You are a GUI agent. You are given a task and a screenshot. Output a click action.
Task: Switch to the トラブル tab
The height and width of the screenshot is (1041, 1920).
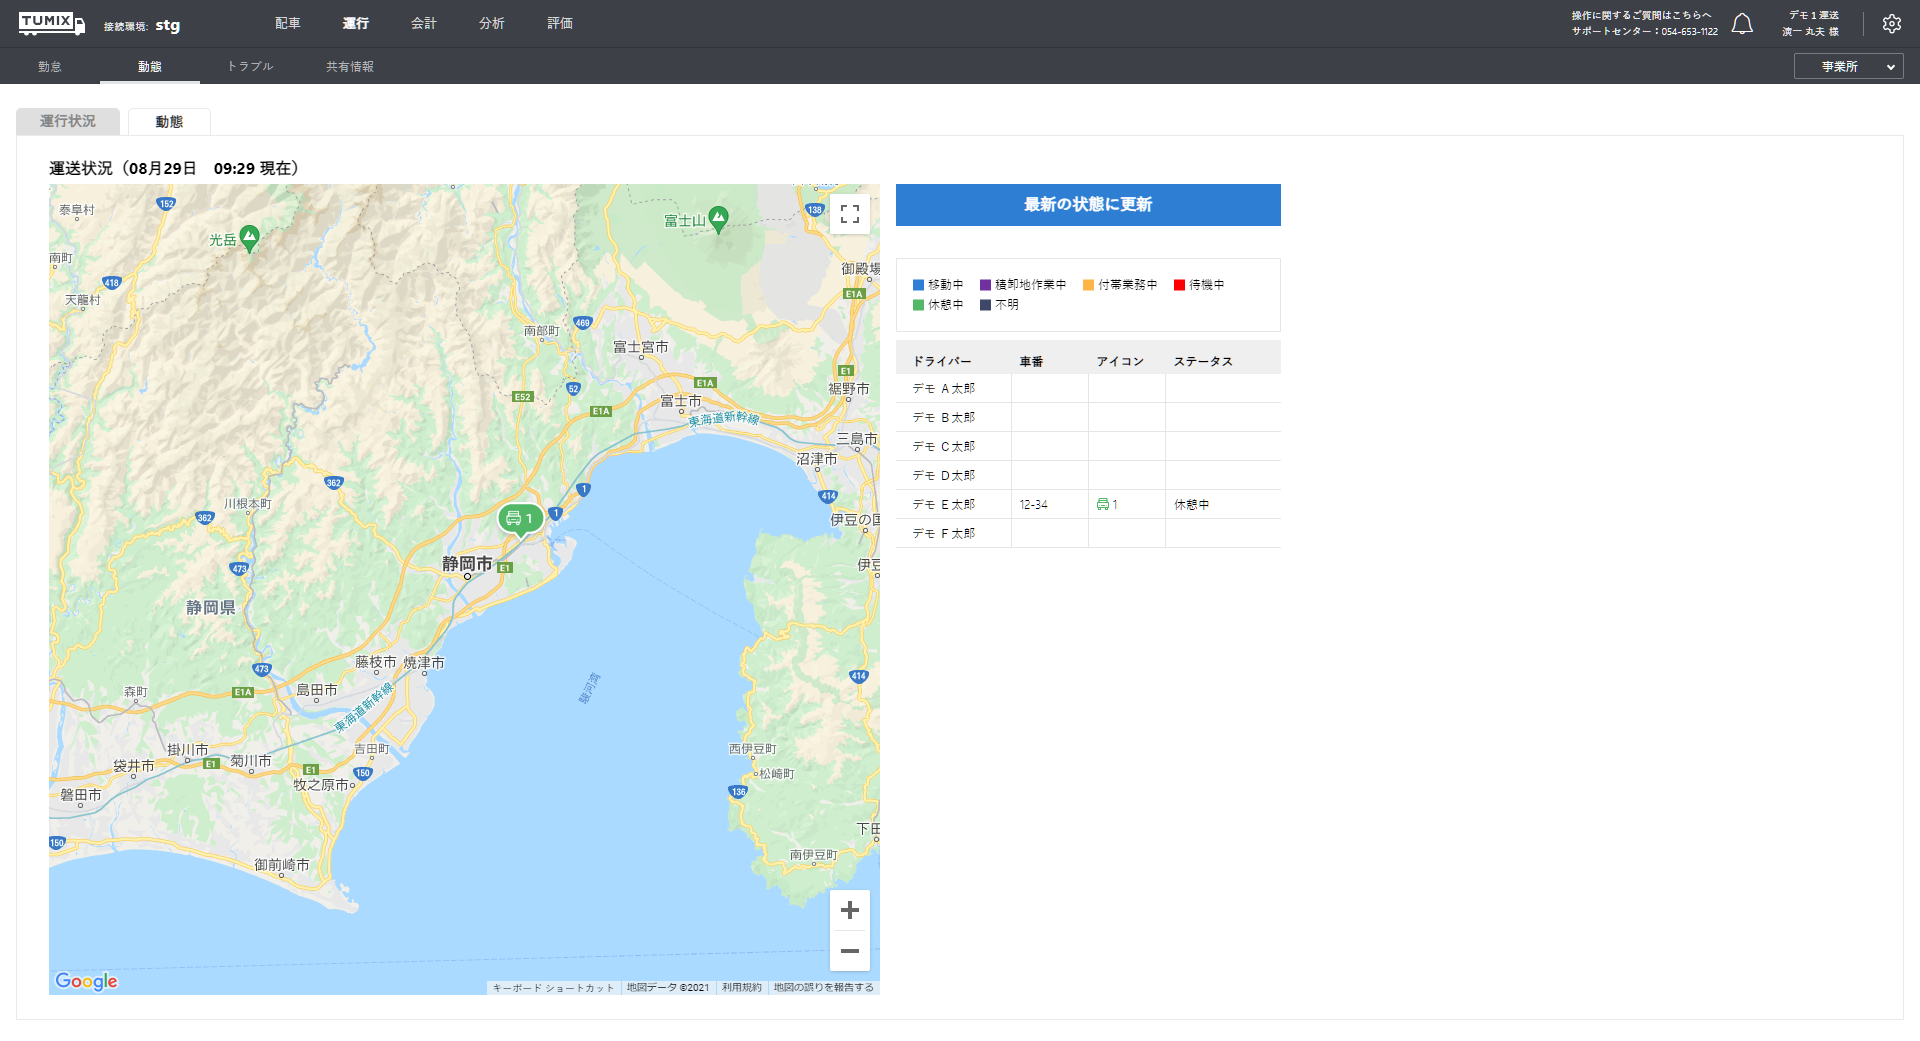[x=250, y=67]
